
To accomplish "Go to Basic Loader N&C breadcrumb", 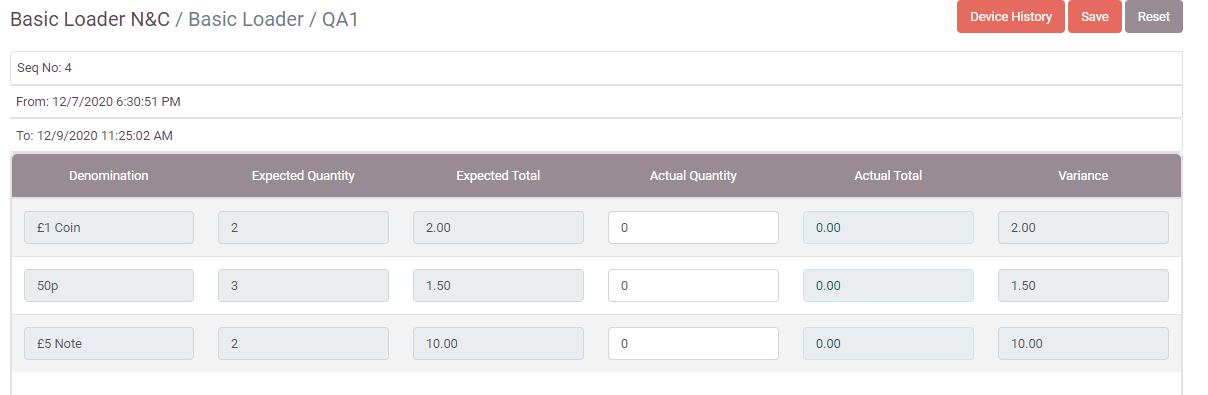I will [x=90, y=19].
